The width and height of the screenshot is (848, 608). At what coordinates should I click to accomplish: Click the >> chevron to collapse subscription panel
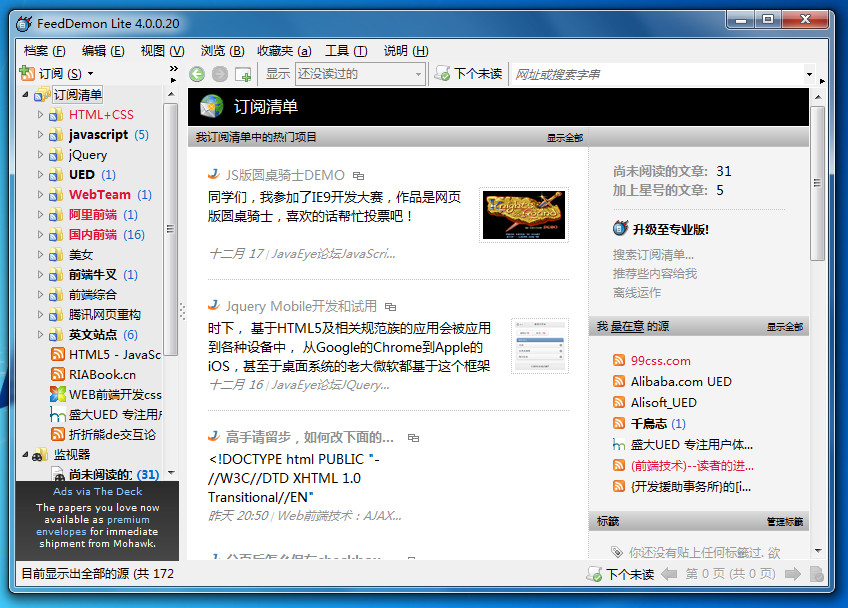point(173,69)
